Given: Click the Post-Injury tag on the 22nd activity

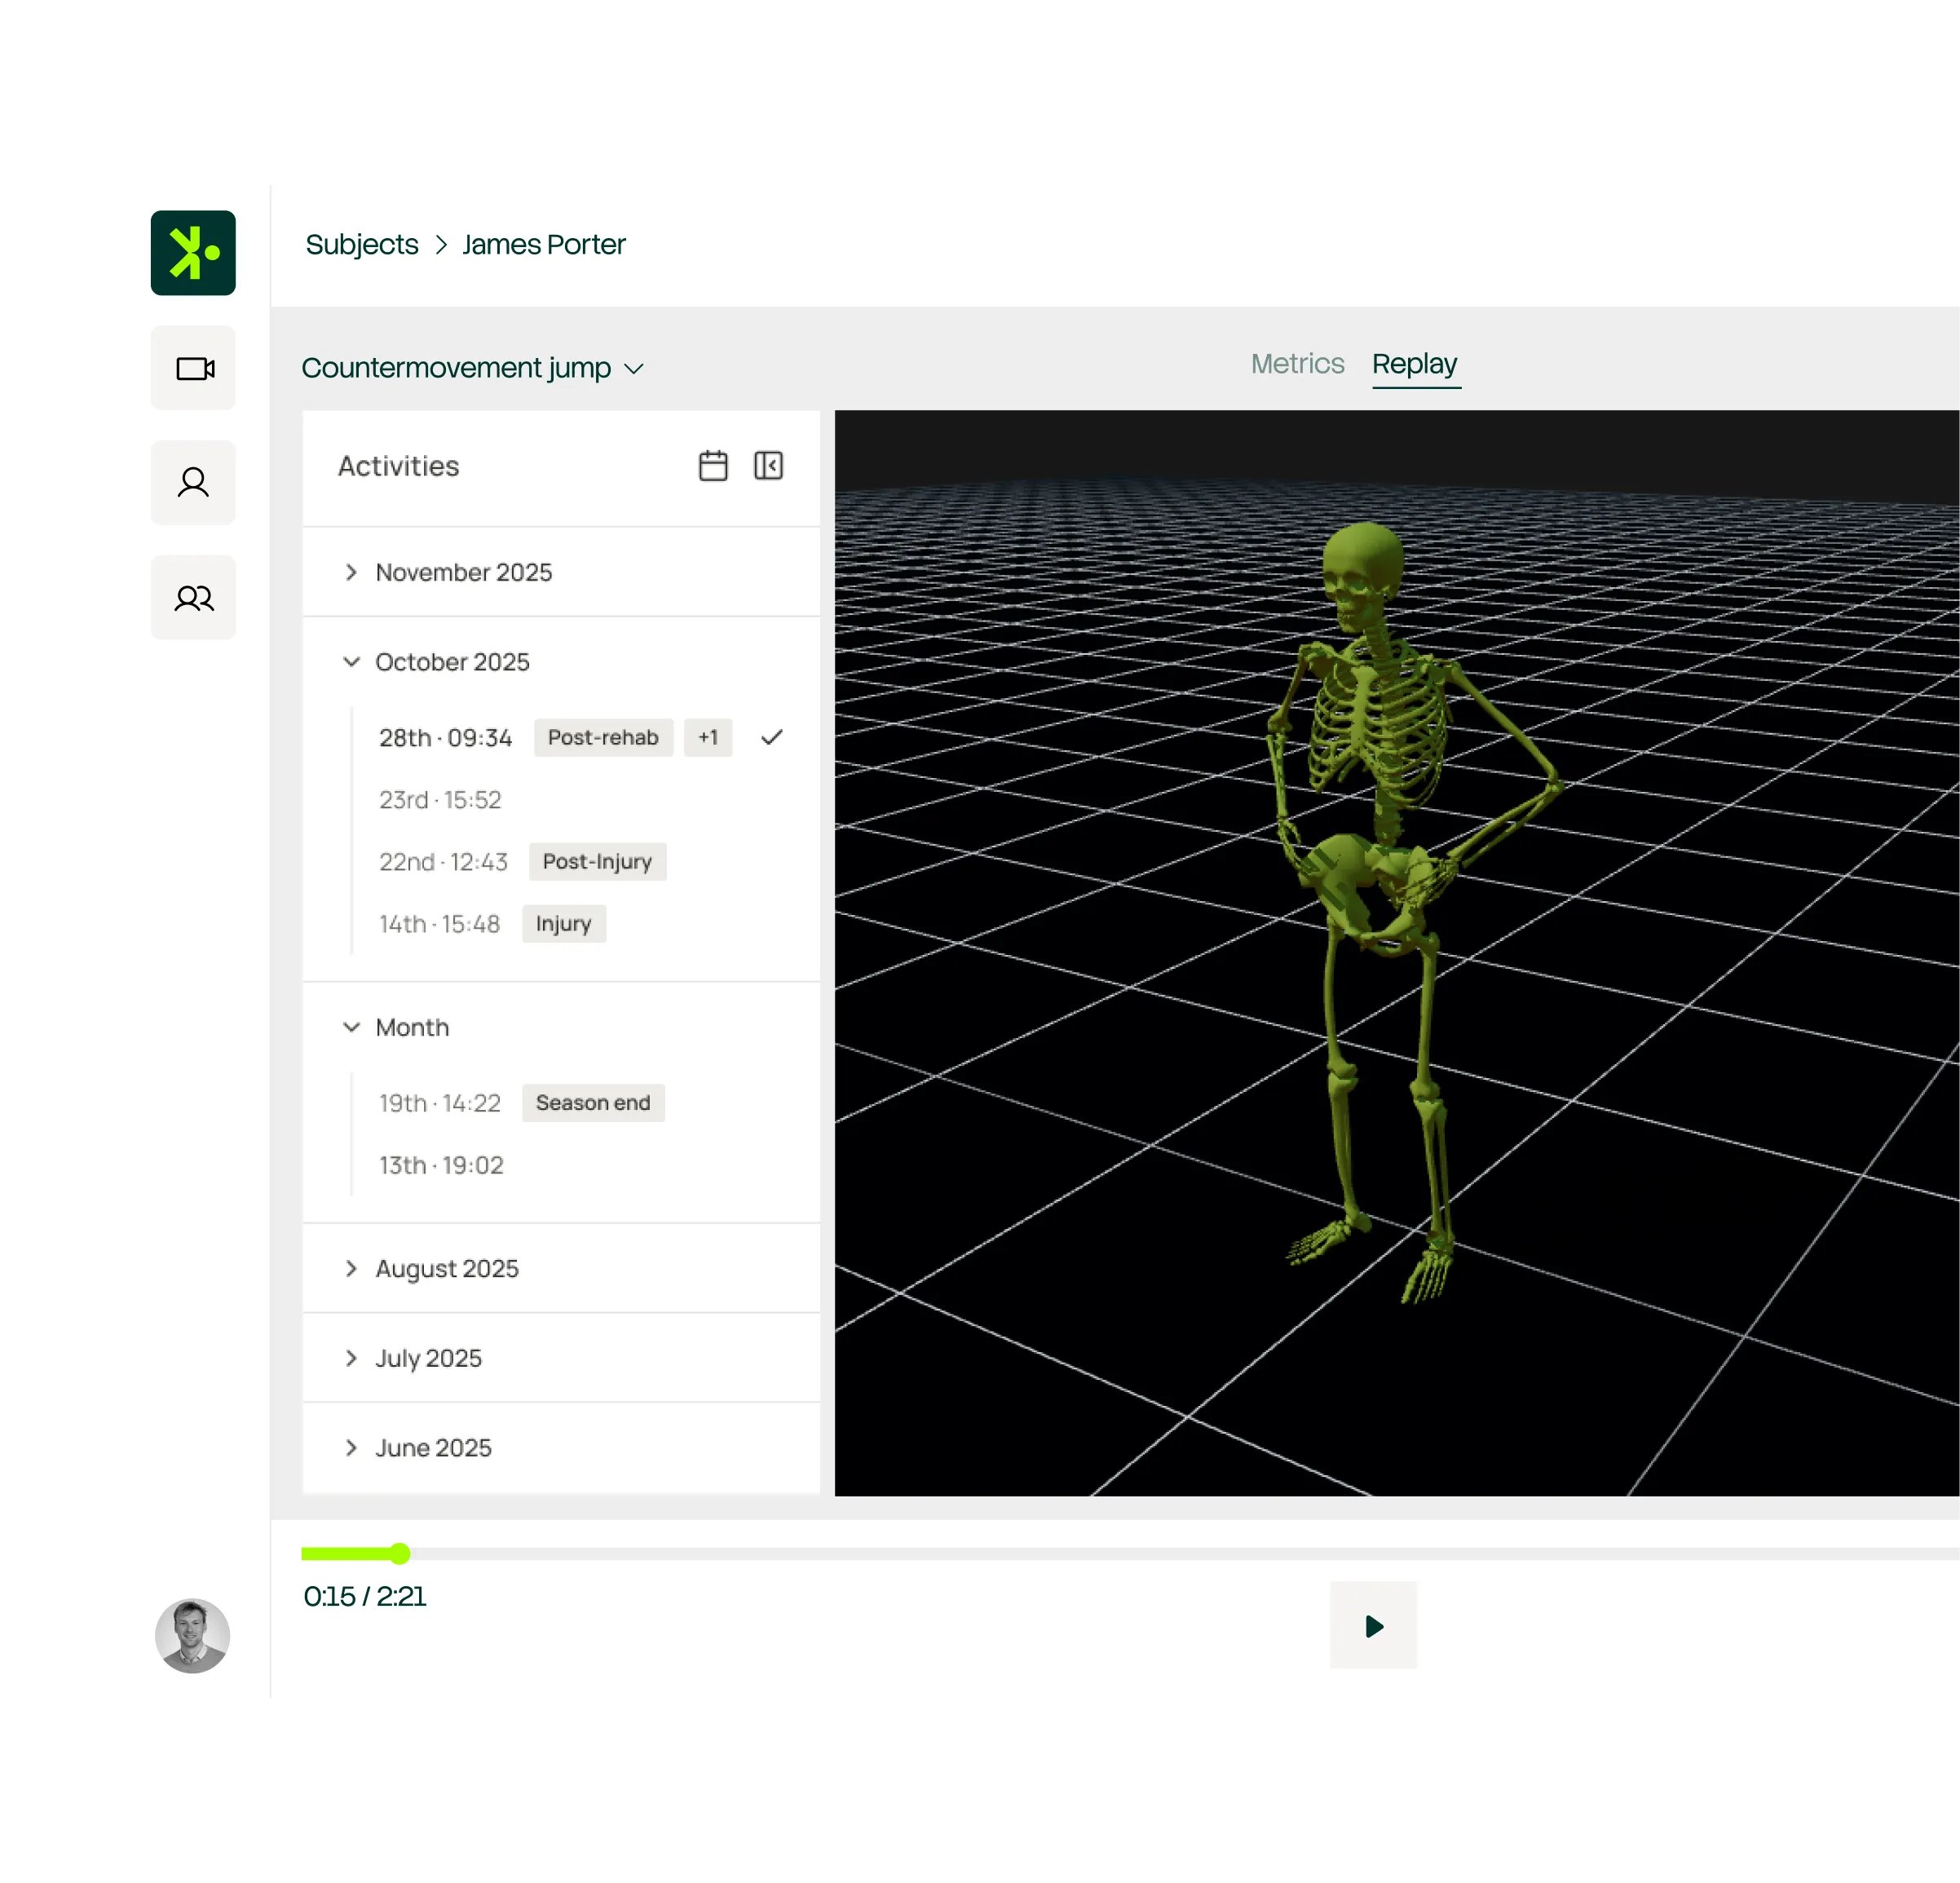Looking at the screenshot, I should (x=597, y=861).
